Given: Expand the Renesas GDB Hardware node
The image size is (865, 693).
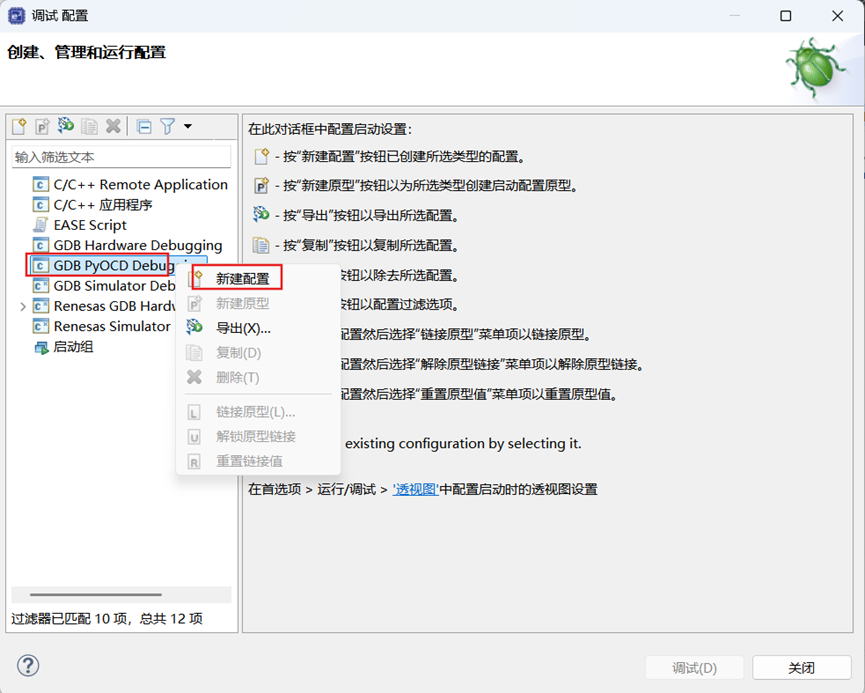Looking at the screenshot, I should [23, 306].
